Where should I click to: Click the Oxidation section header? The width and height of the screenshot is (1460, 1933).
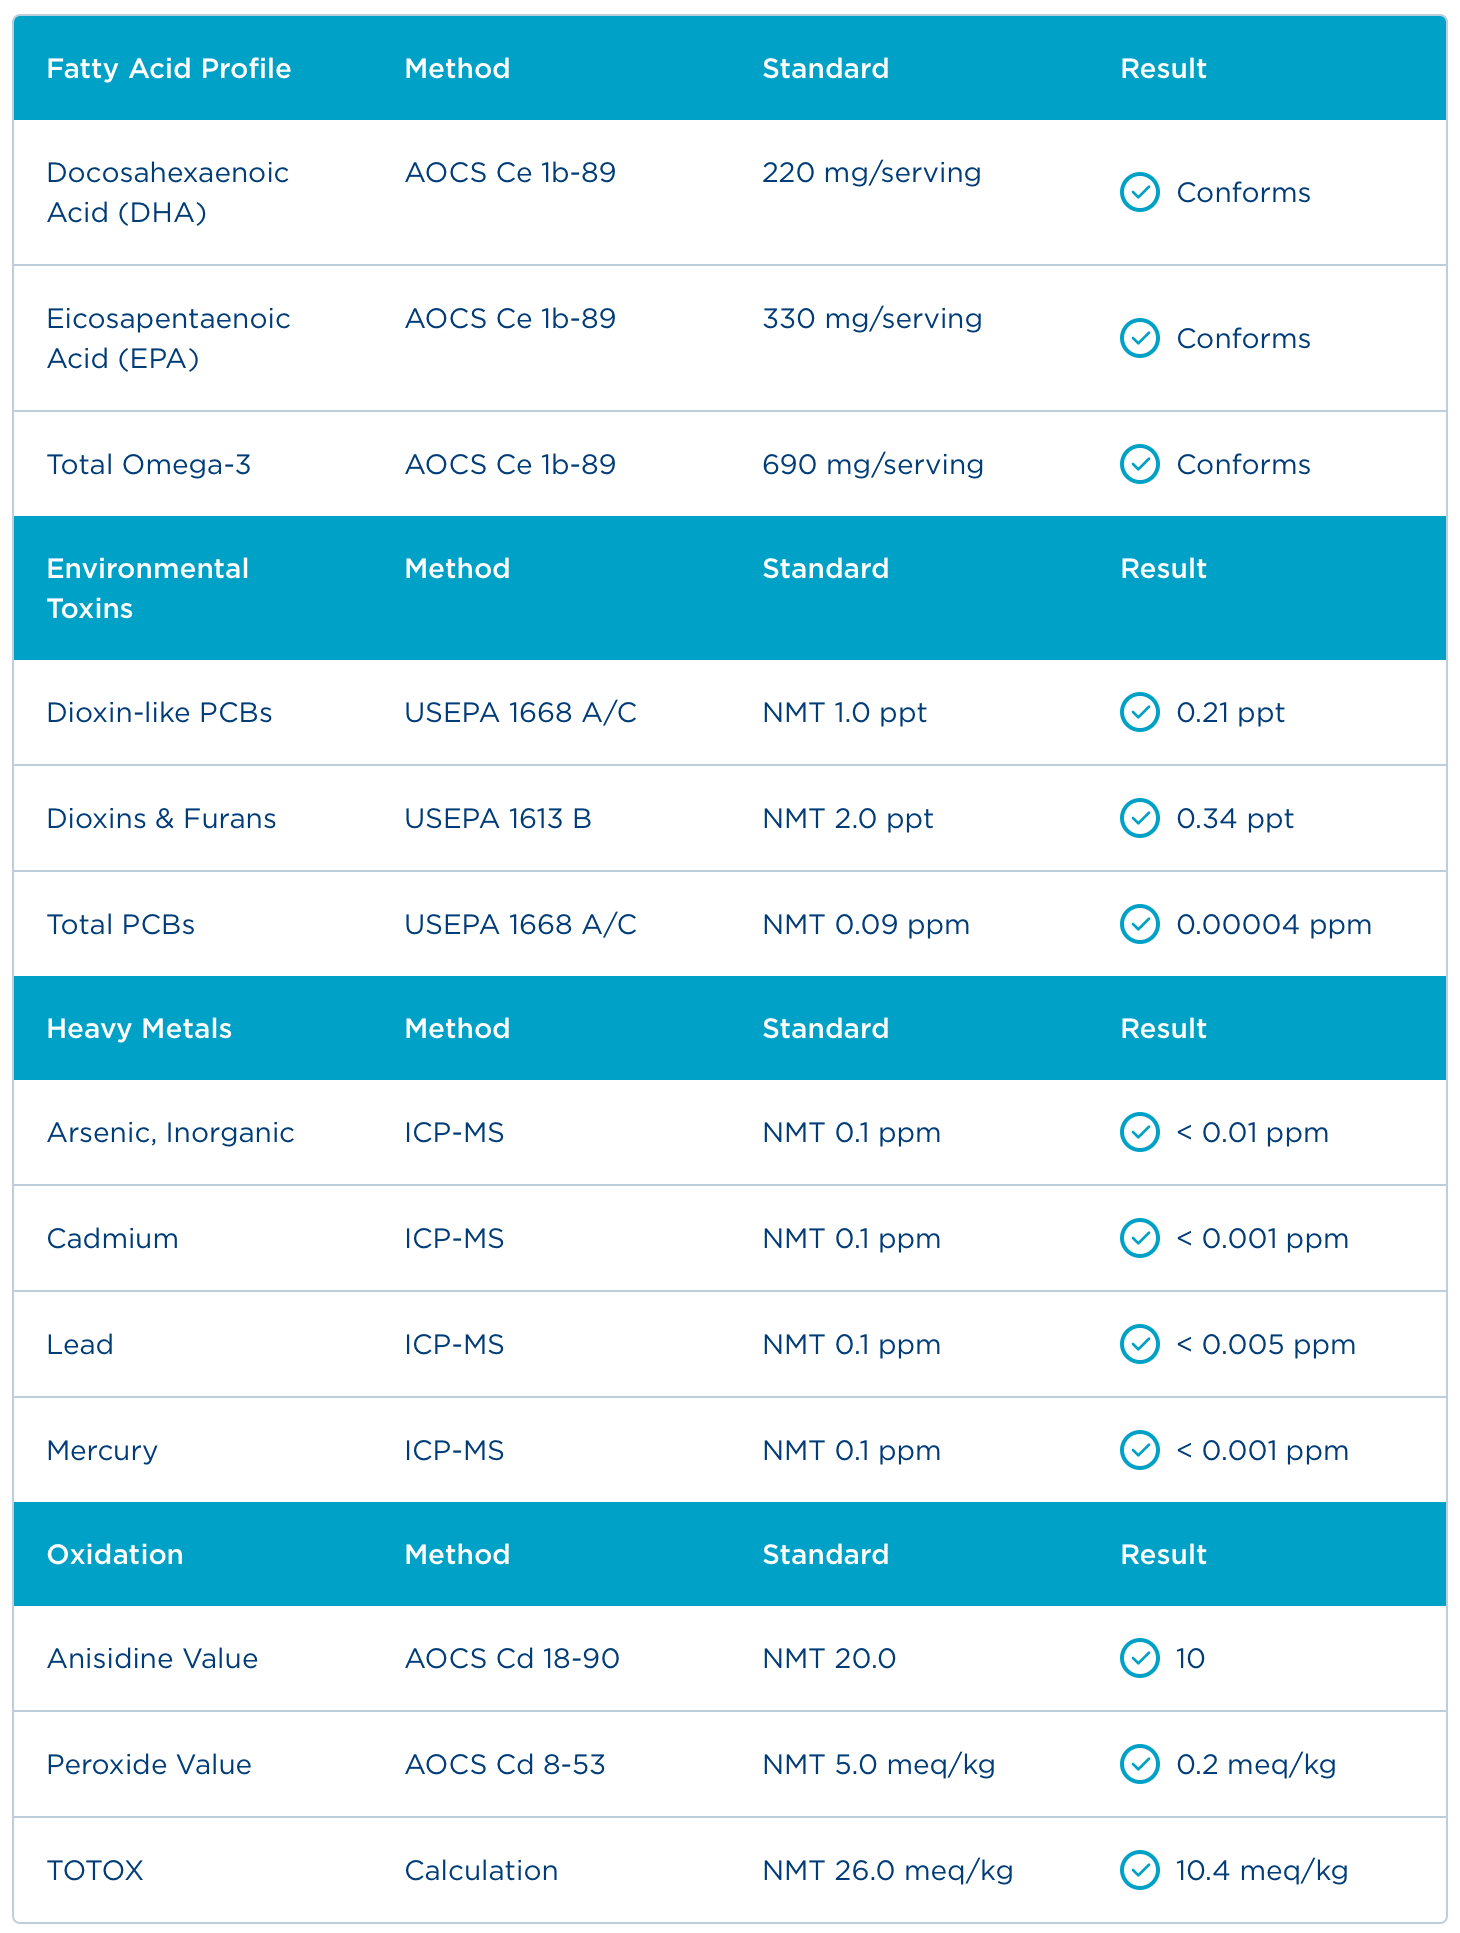(x=115, y=1554)
